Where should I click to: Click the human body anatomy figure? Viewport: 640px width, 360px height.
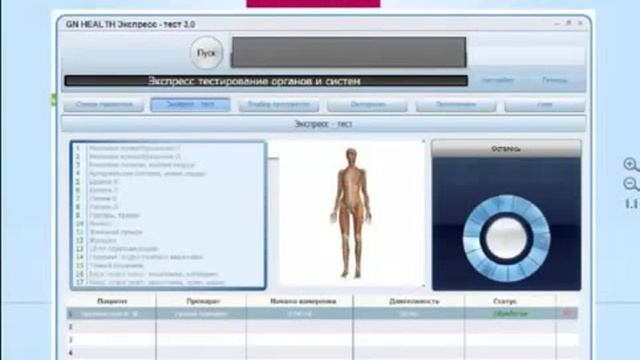(x=351, y=213)
